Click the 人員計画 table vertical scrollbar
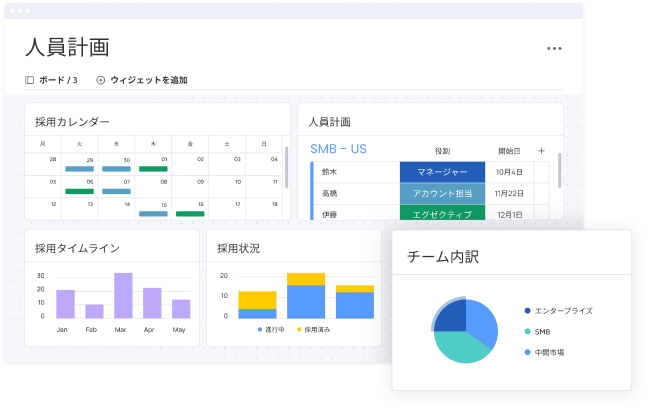Screen dimensions: 653x413 pyautogui.click(x=560, y=170)
